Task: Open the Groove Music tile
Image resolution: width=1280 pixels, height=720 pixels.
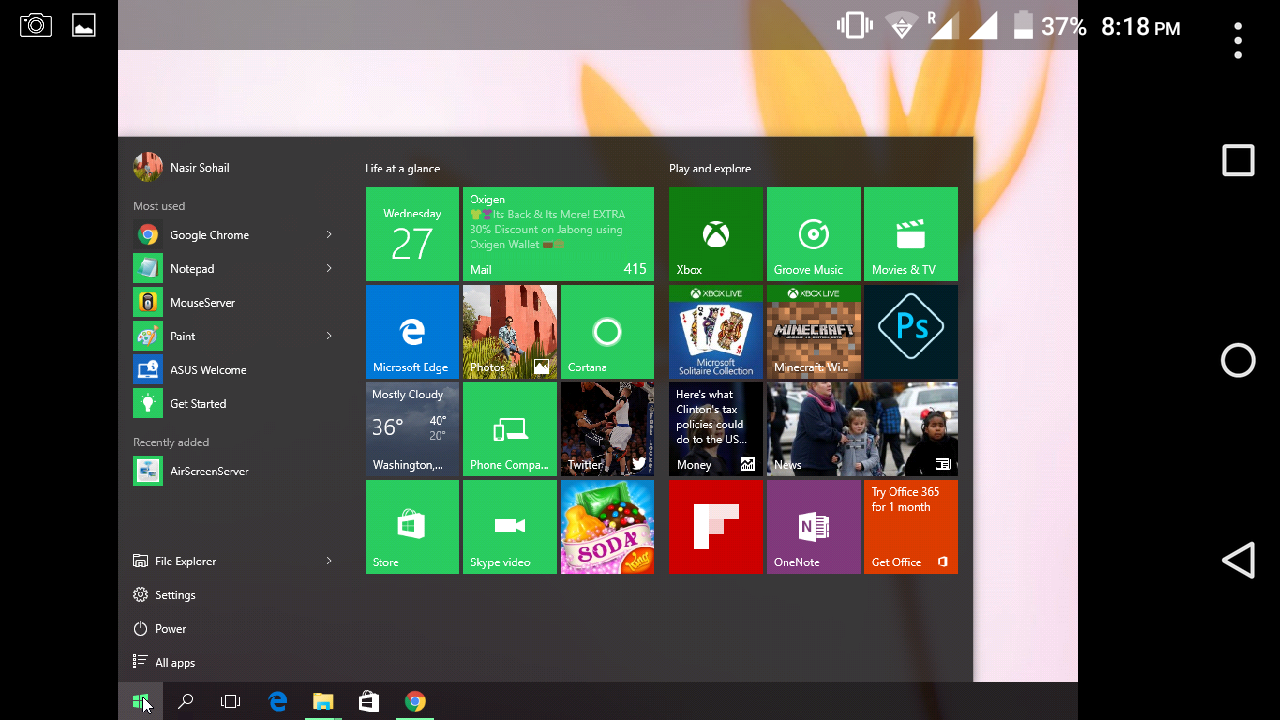Action: pyautogui.click(x=813, y=234)
